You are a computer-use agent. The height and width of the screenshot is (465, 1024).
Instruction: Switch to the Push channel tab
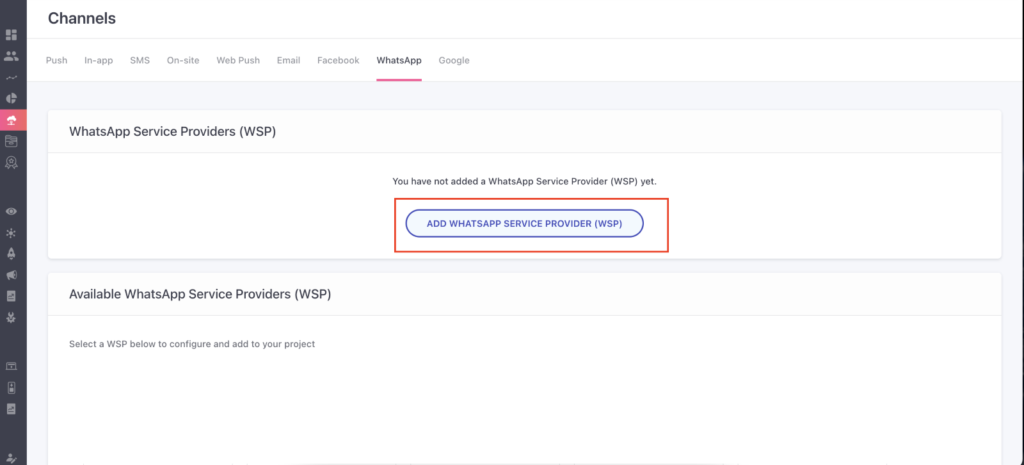[x=56, y=60]
